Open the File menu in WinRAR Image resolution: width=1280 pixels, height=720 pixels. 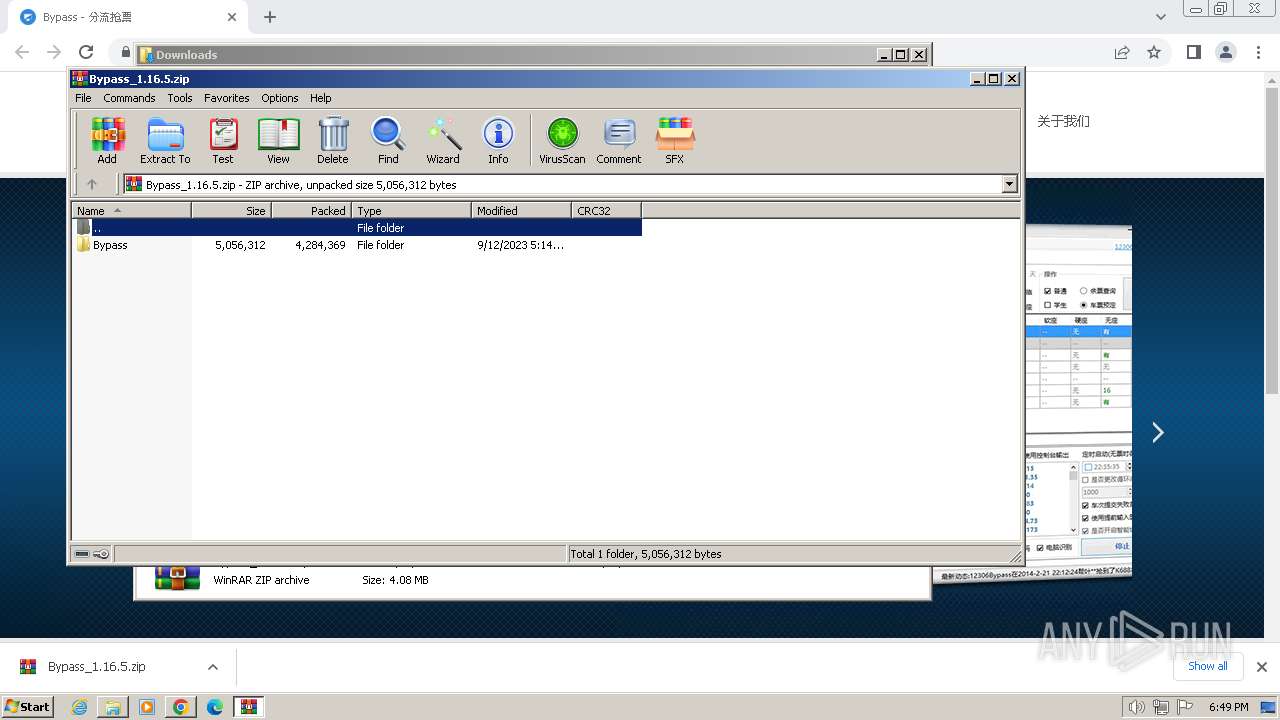(x=83, y=98)
